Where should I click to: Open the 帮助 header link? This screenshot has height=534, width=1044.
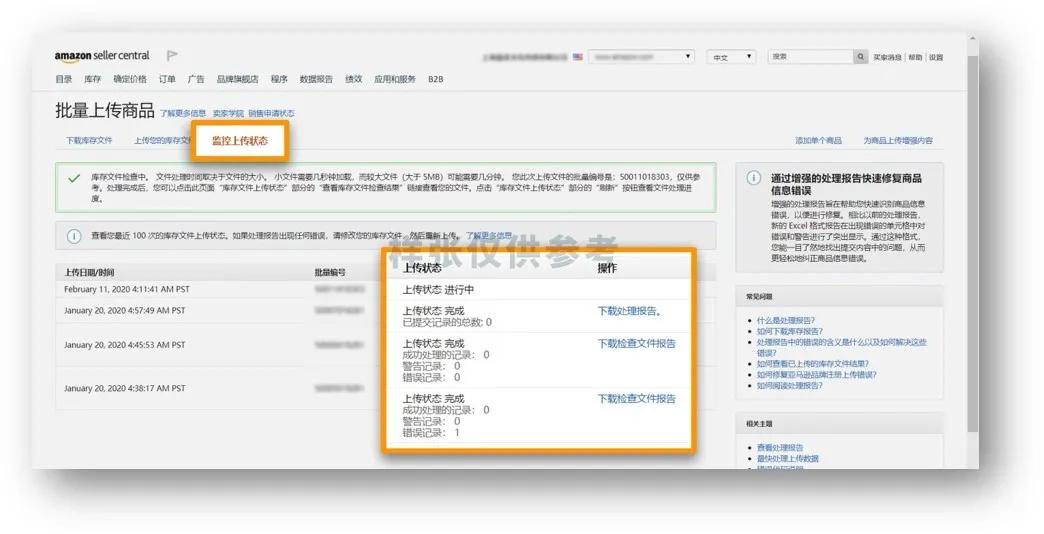(x=915, y=58)
